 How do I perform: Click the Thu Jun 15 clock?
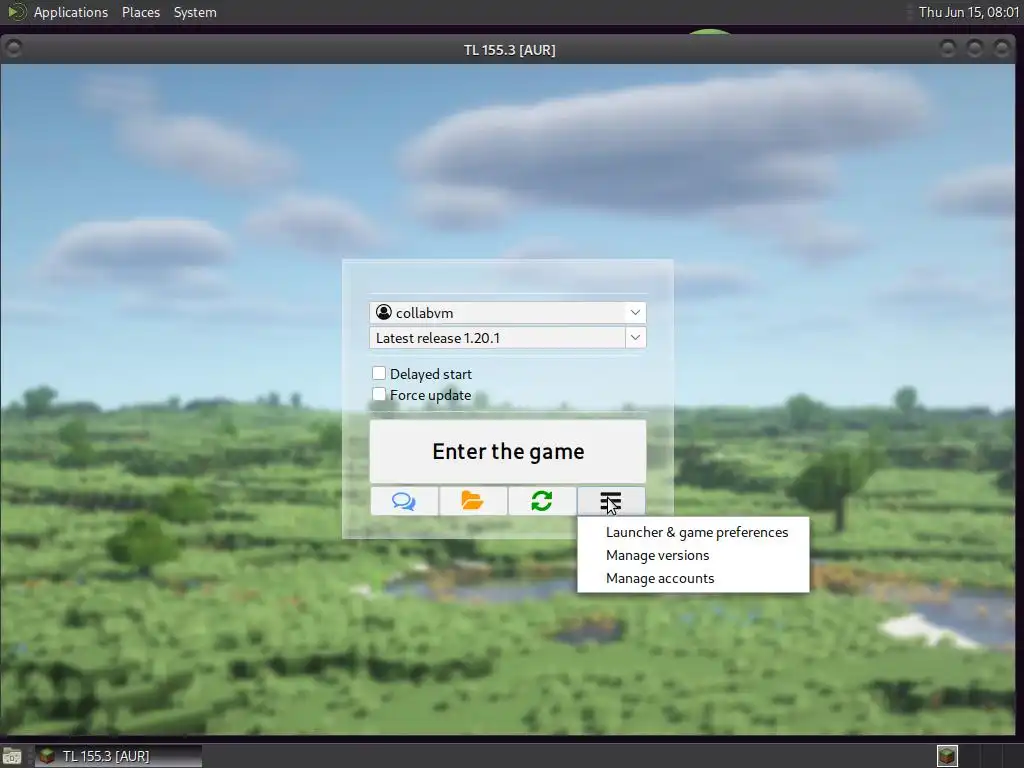pos(968,12)
